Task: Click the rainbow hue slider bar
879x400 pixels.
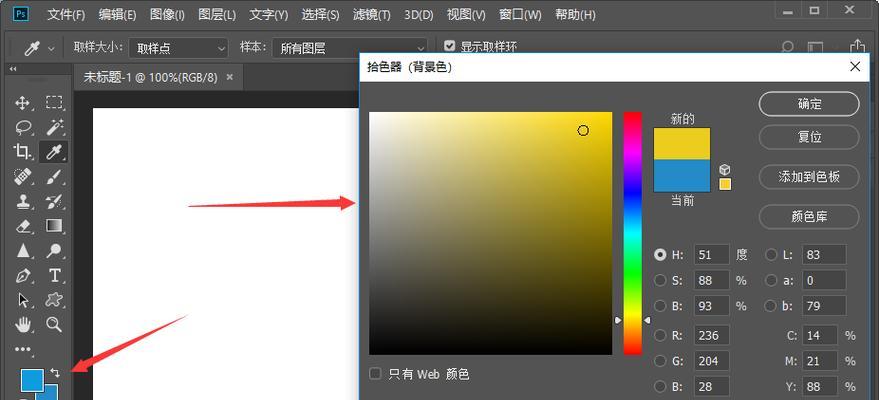Action: [x=632, y=233]
